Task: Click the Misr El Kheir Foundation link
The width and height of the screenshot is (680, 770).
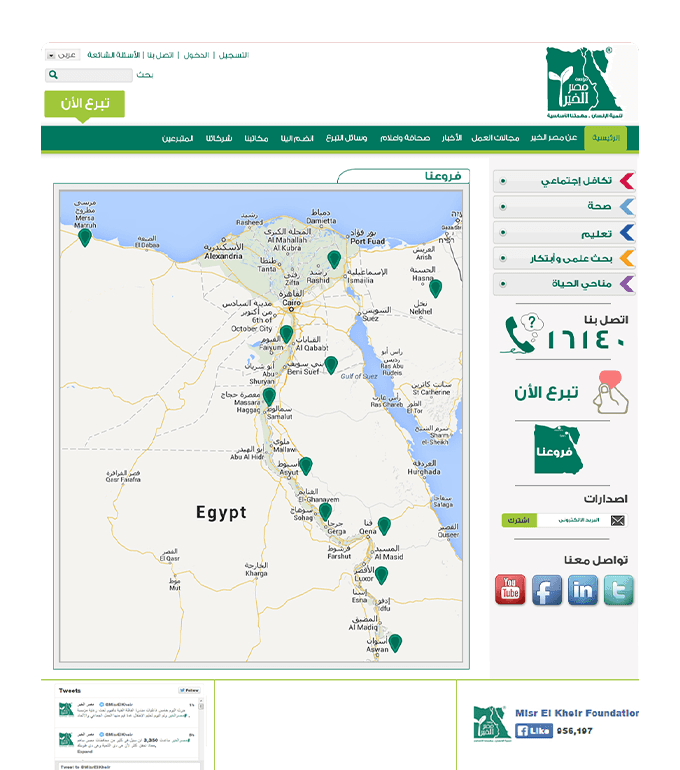Action: [x=577, y=713]
